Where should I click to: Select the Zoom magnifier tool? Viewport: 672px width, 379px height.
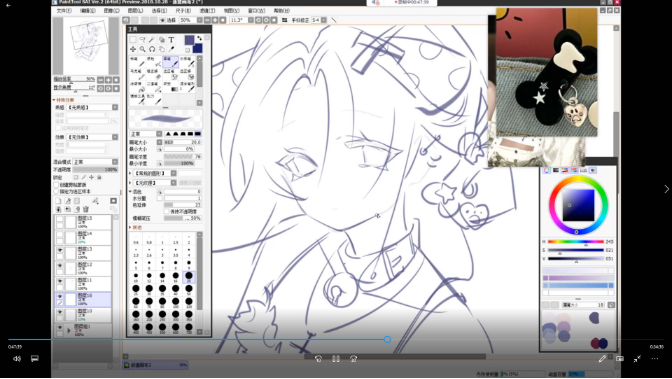142,49
